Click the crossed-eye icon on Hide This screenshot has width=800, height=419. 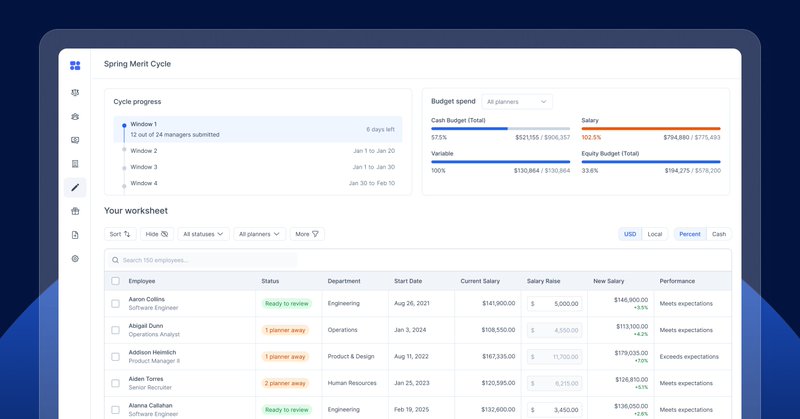pos(164,234)
